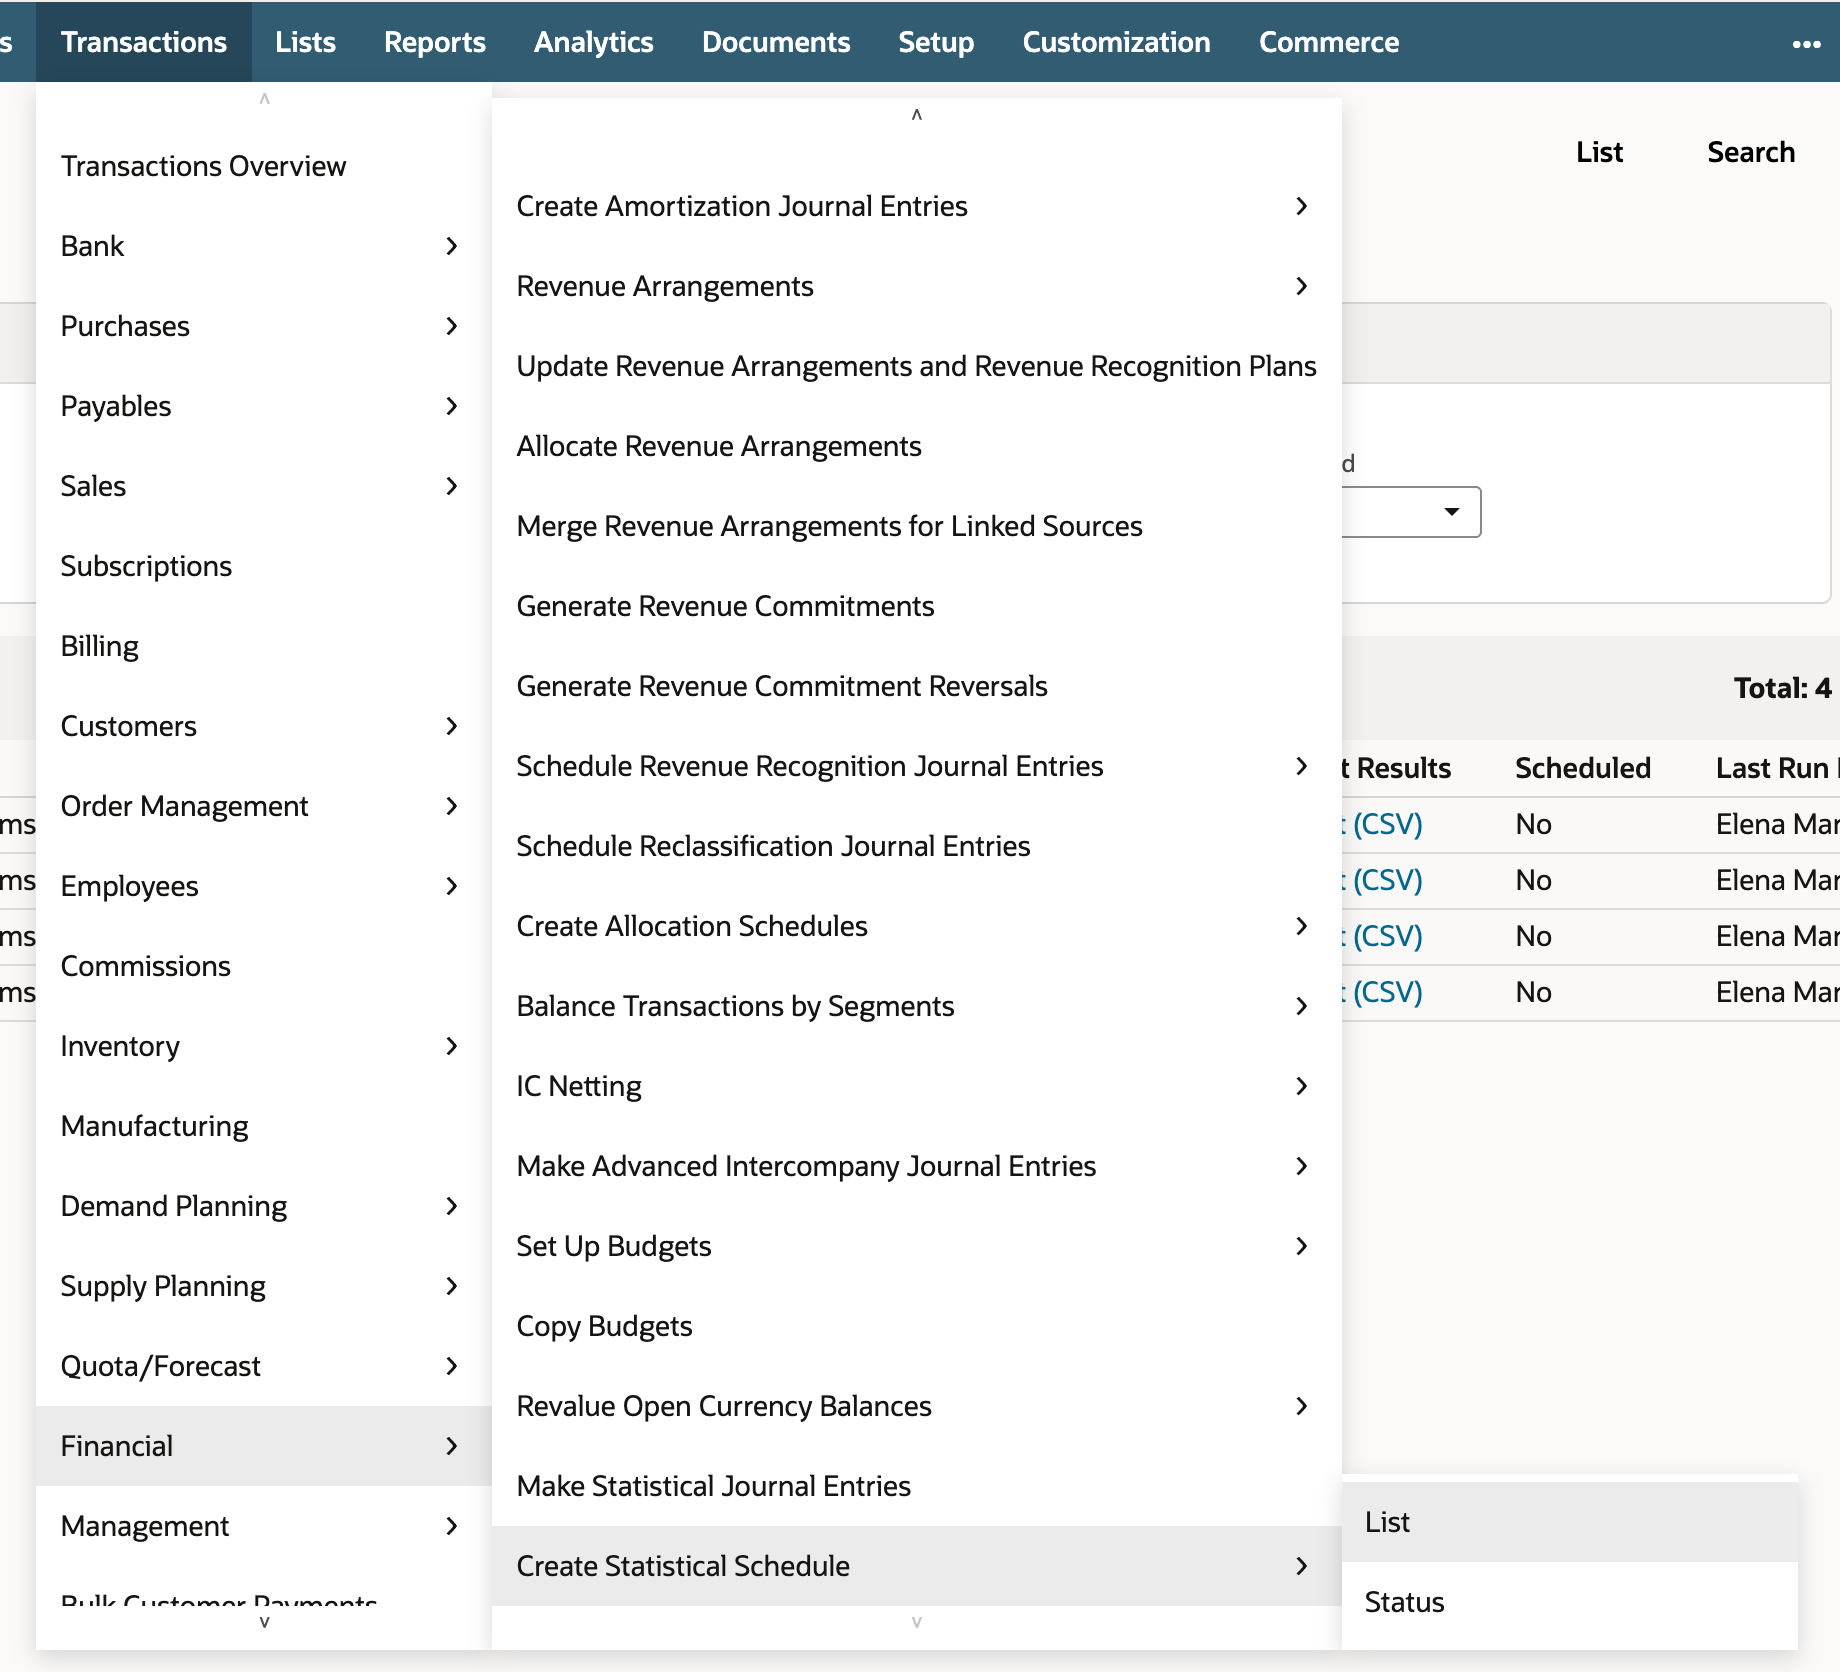
Task: Open the Reports navigation menu
Action: pyautogui.click(x=435, y=42)
